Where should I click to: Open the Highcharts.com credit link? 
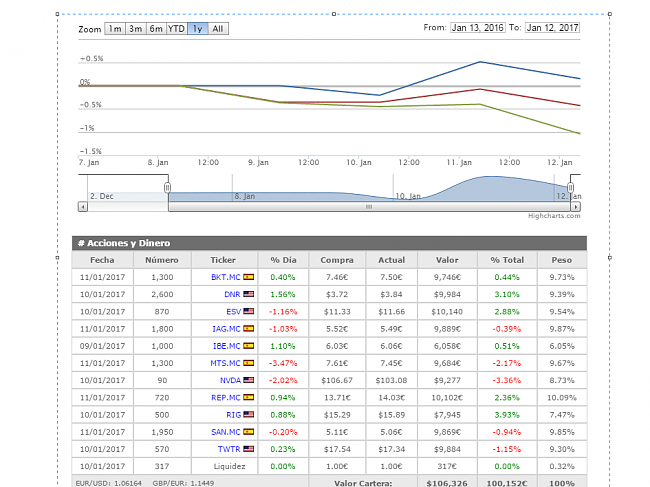(x=554, y=216)
